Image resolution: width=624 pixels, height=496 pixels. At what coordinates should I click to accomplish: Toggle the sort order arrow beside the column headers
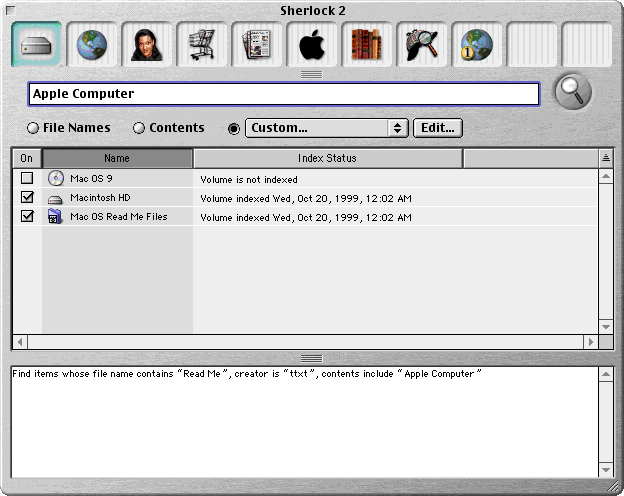pos(606,158)
